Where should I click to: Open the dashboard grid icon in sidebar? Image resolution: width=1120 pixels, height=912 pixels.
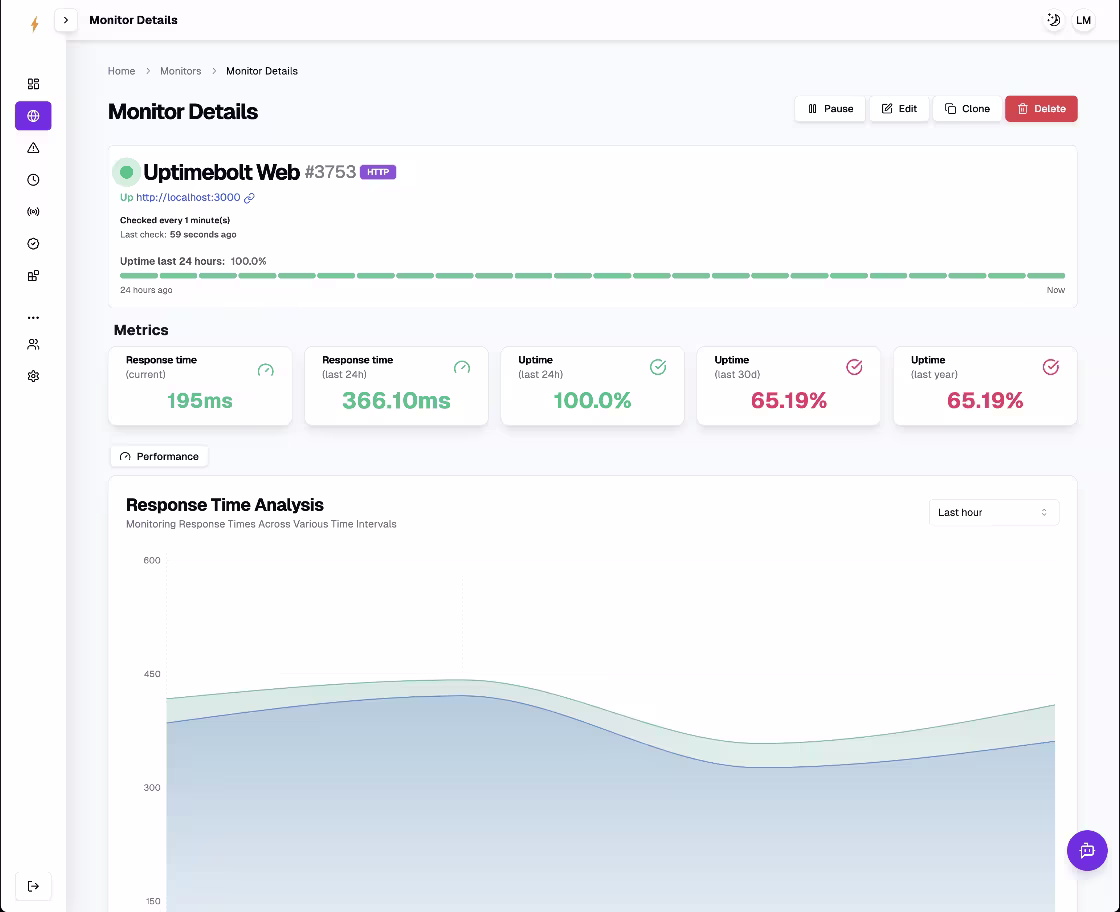(x=33, y=84)
